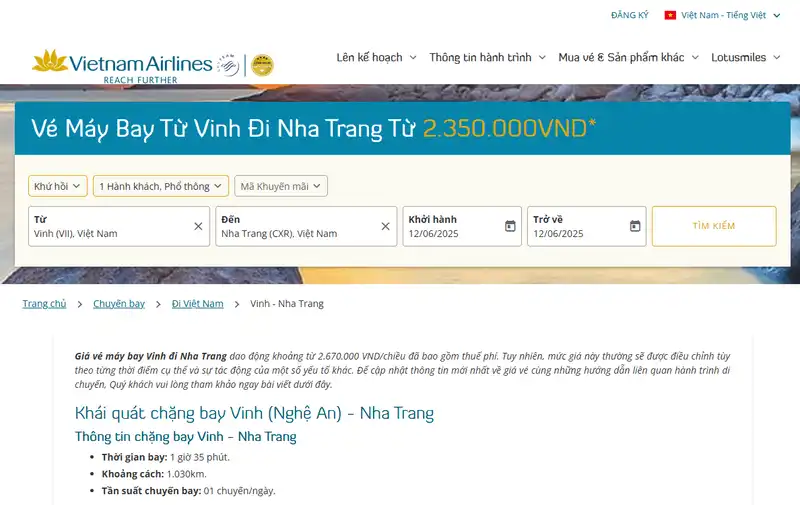This screenshot has width=800, height=505.
Task: Click the gold star rating badge
Action: (x=263, y=65)
